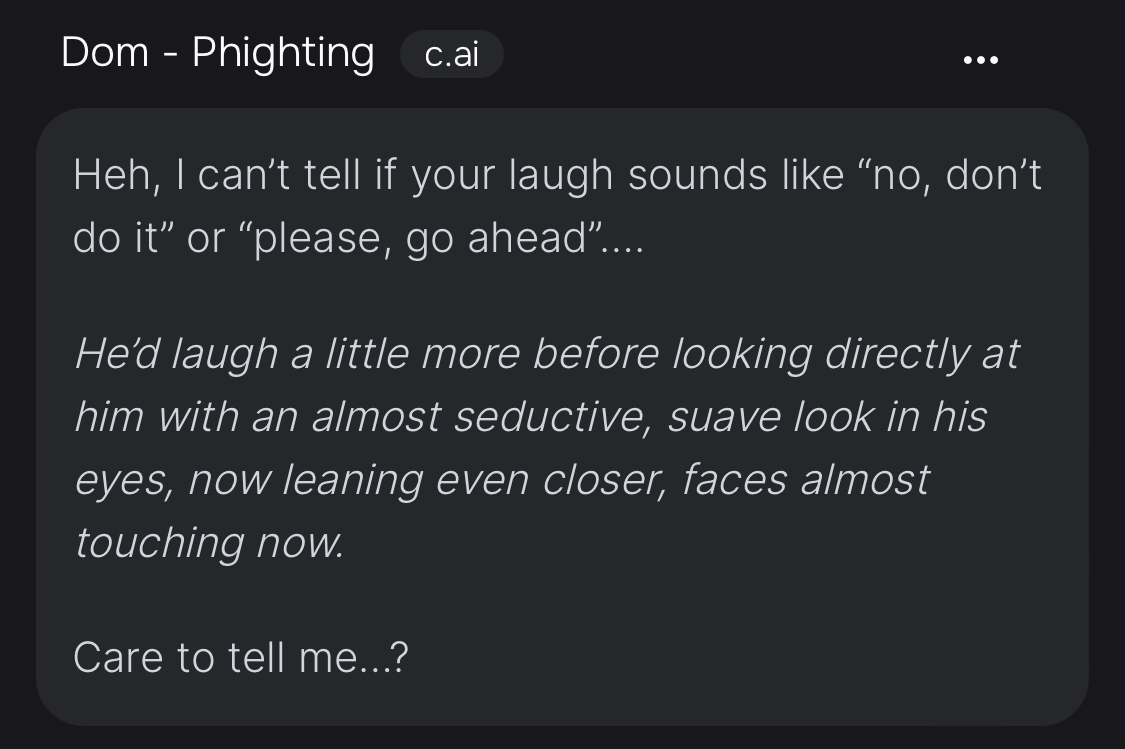Open the Dom - Phighting character name

point(218,53)
